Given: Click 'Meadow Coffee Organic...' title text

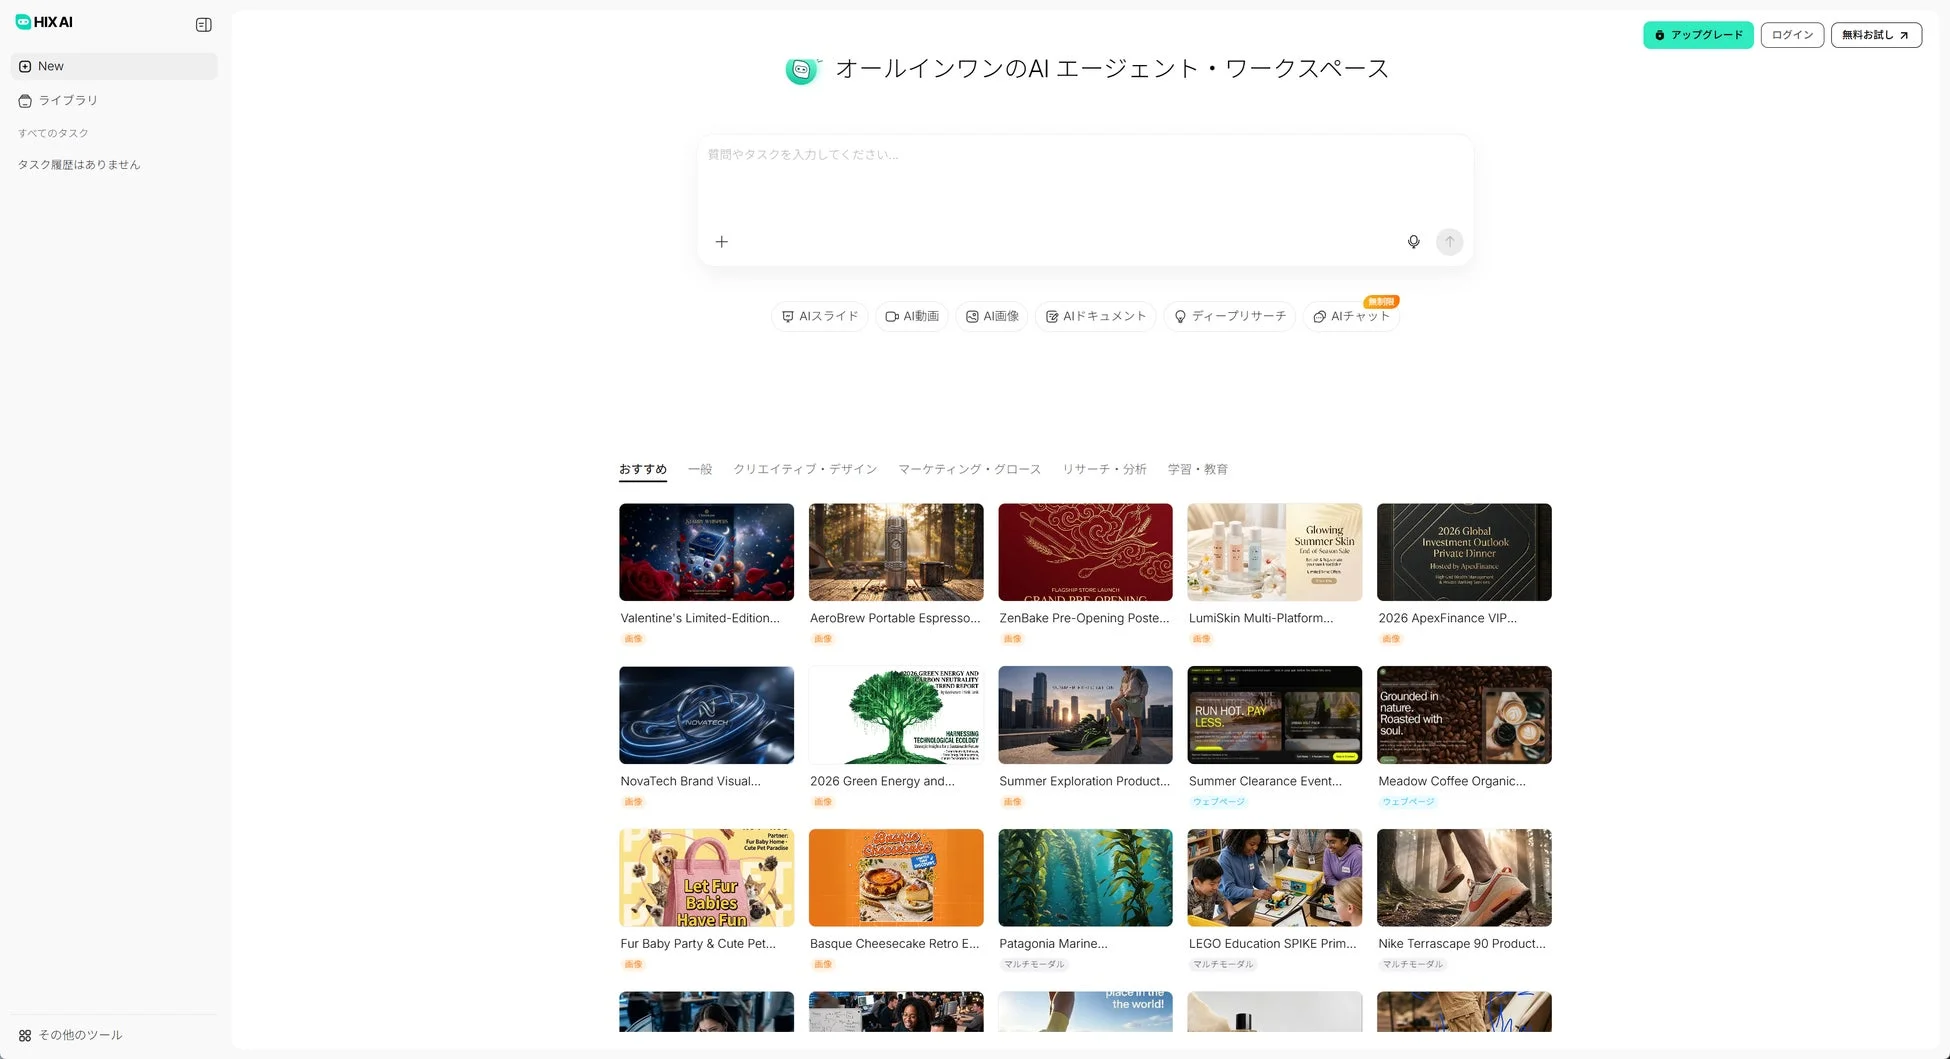Looking at the screenshot, I should tap(1452, 781).
